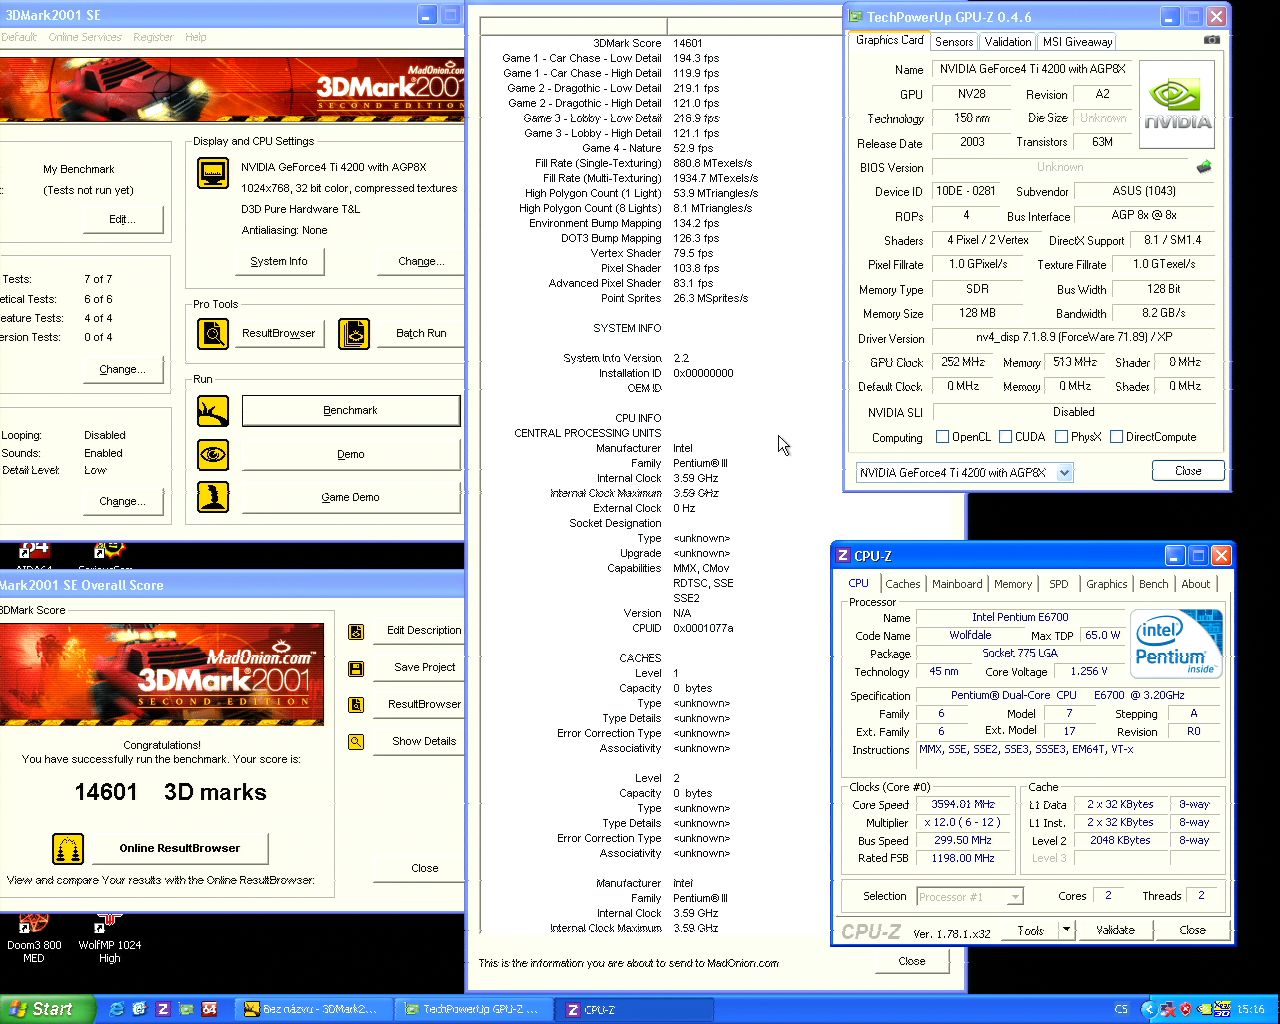Click the Show Details magnifier icon
The image size is (1280, 1024).
click(x=355, y=742)
